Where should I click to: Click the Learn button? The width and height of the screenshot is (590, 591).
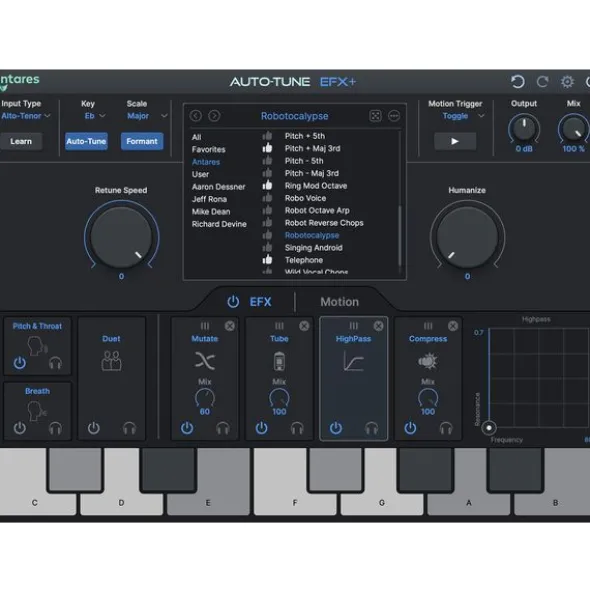(x=21, y=141)
